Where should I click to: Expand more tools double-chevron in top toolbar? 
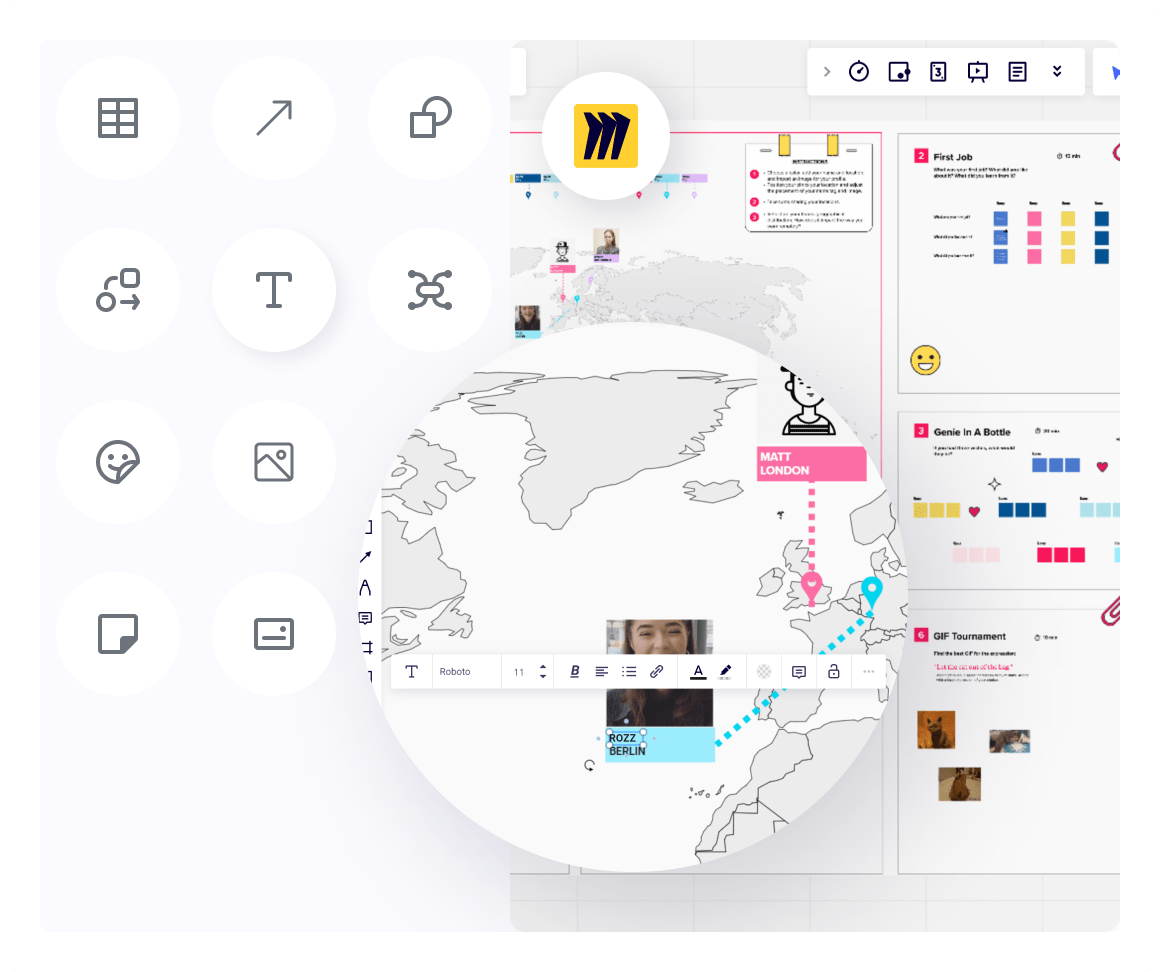[1057, 72]
